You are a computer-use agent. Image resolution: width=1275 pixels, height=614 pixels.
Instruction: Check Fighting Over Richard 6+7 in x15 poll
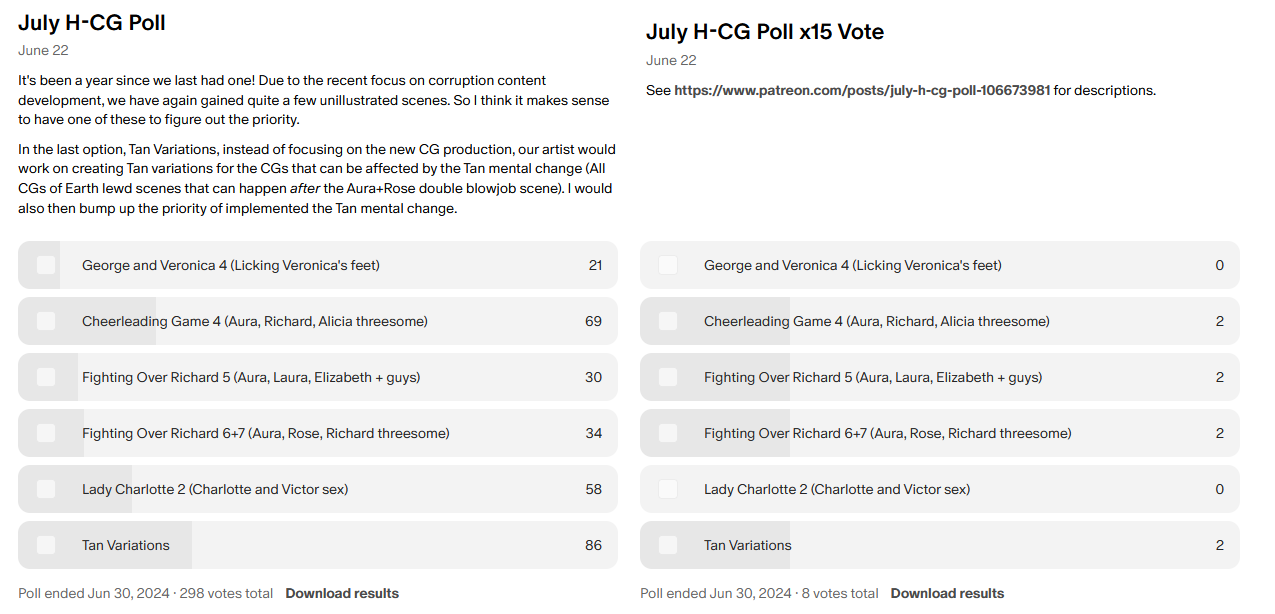coord(668,433)
